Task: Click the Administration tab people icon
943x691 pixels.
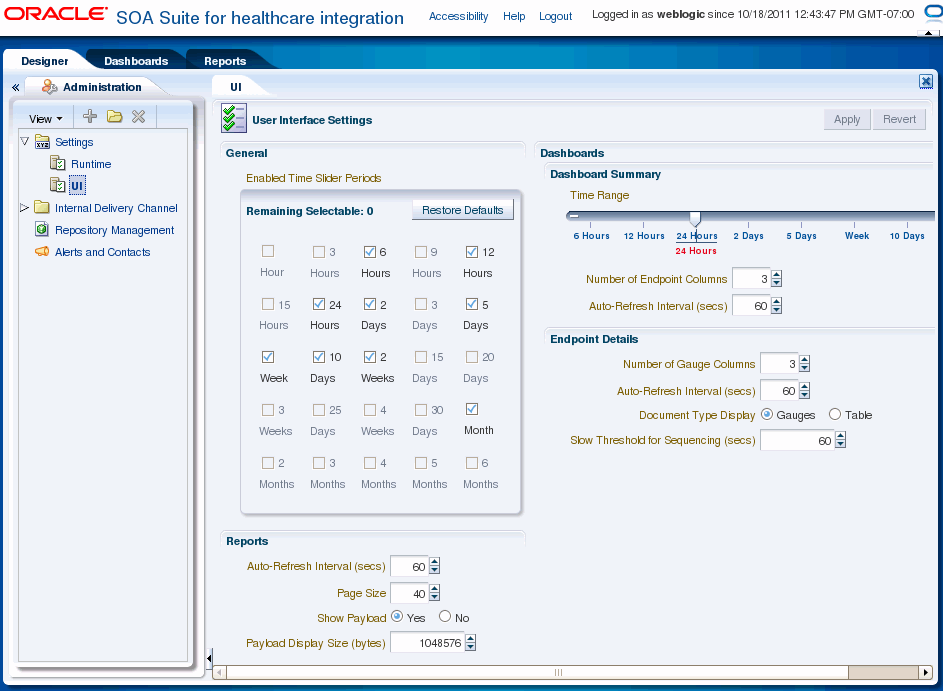Action: point(49,87)
